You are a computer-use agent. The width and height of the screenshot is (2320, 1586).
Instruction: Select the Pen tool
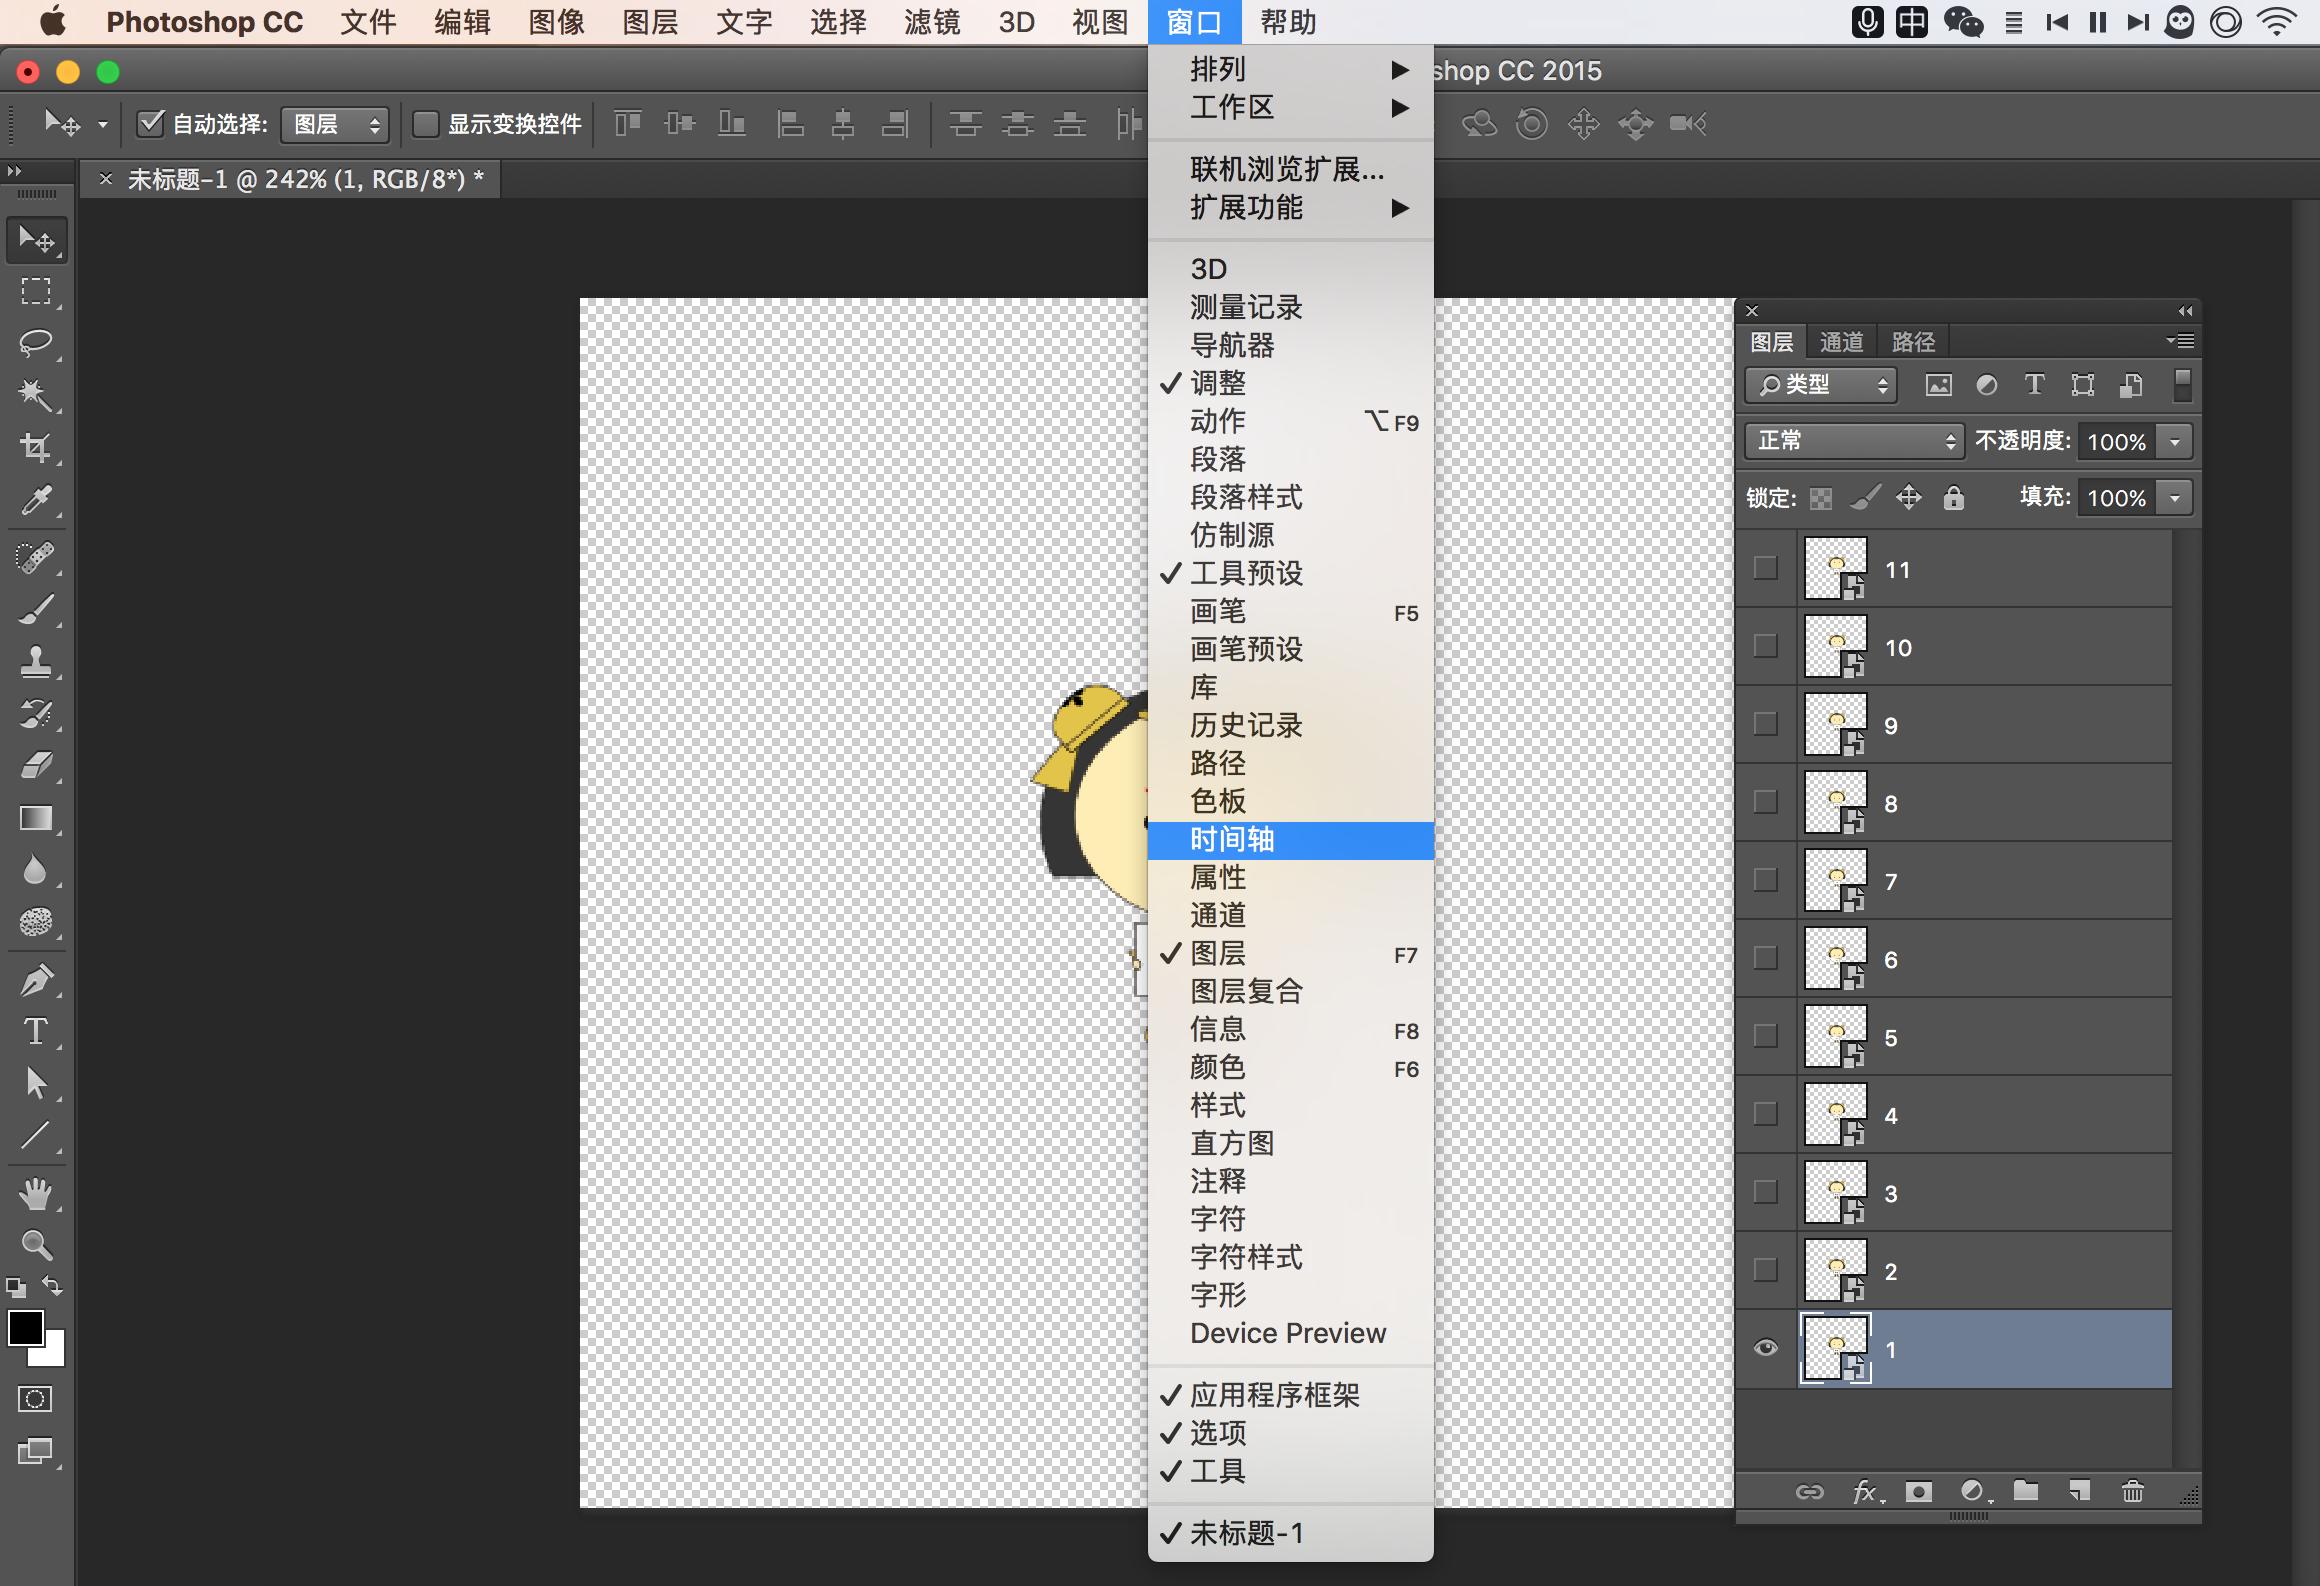36,979
